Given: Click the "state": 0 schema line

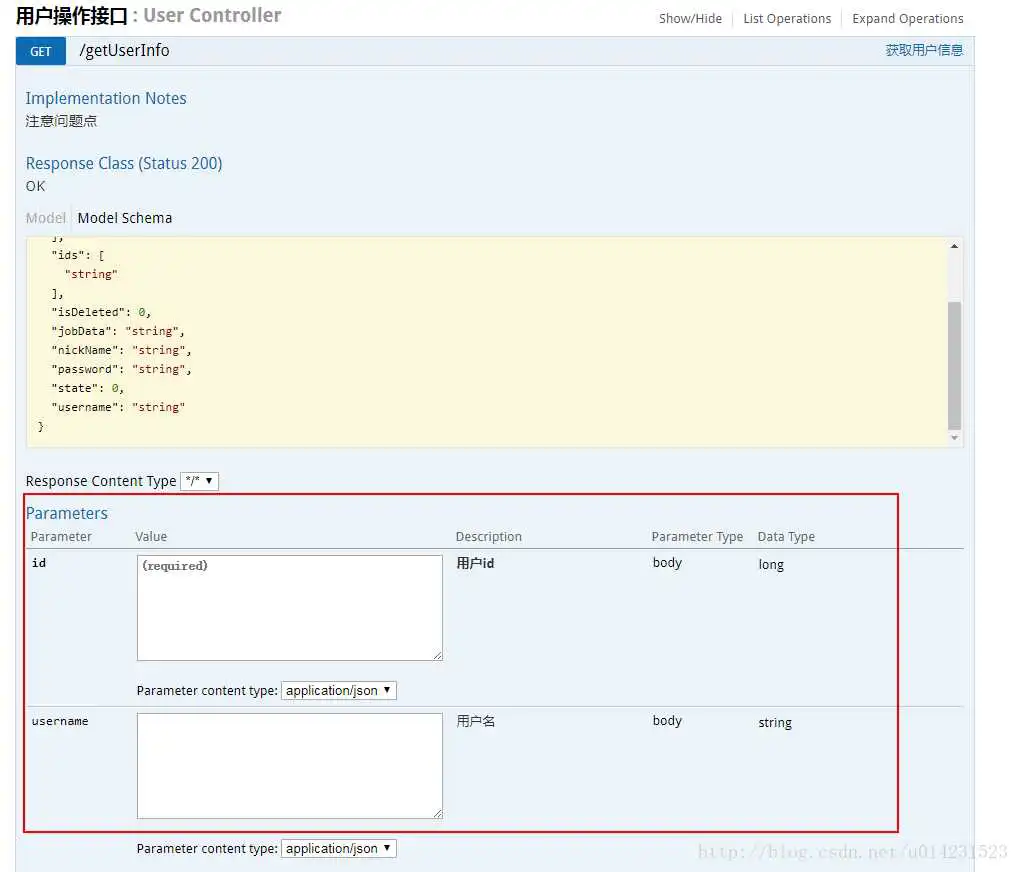Looking at the screenshot, I should (x=88, y=388).
